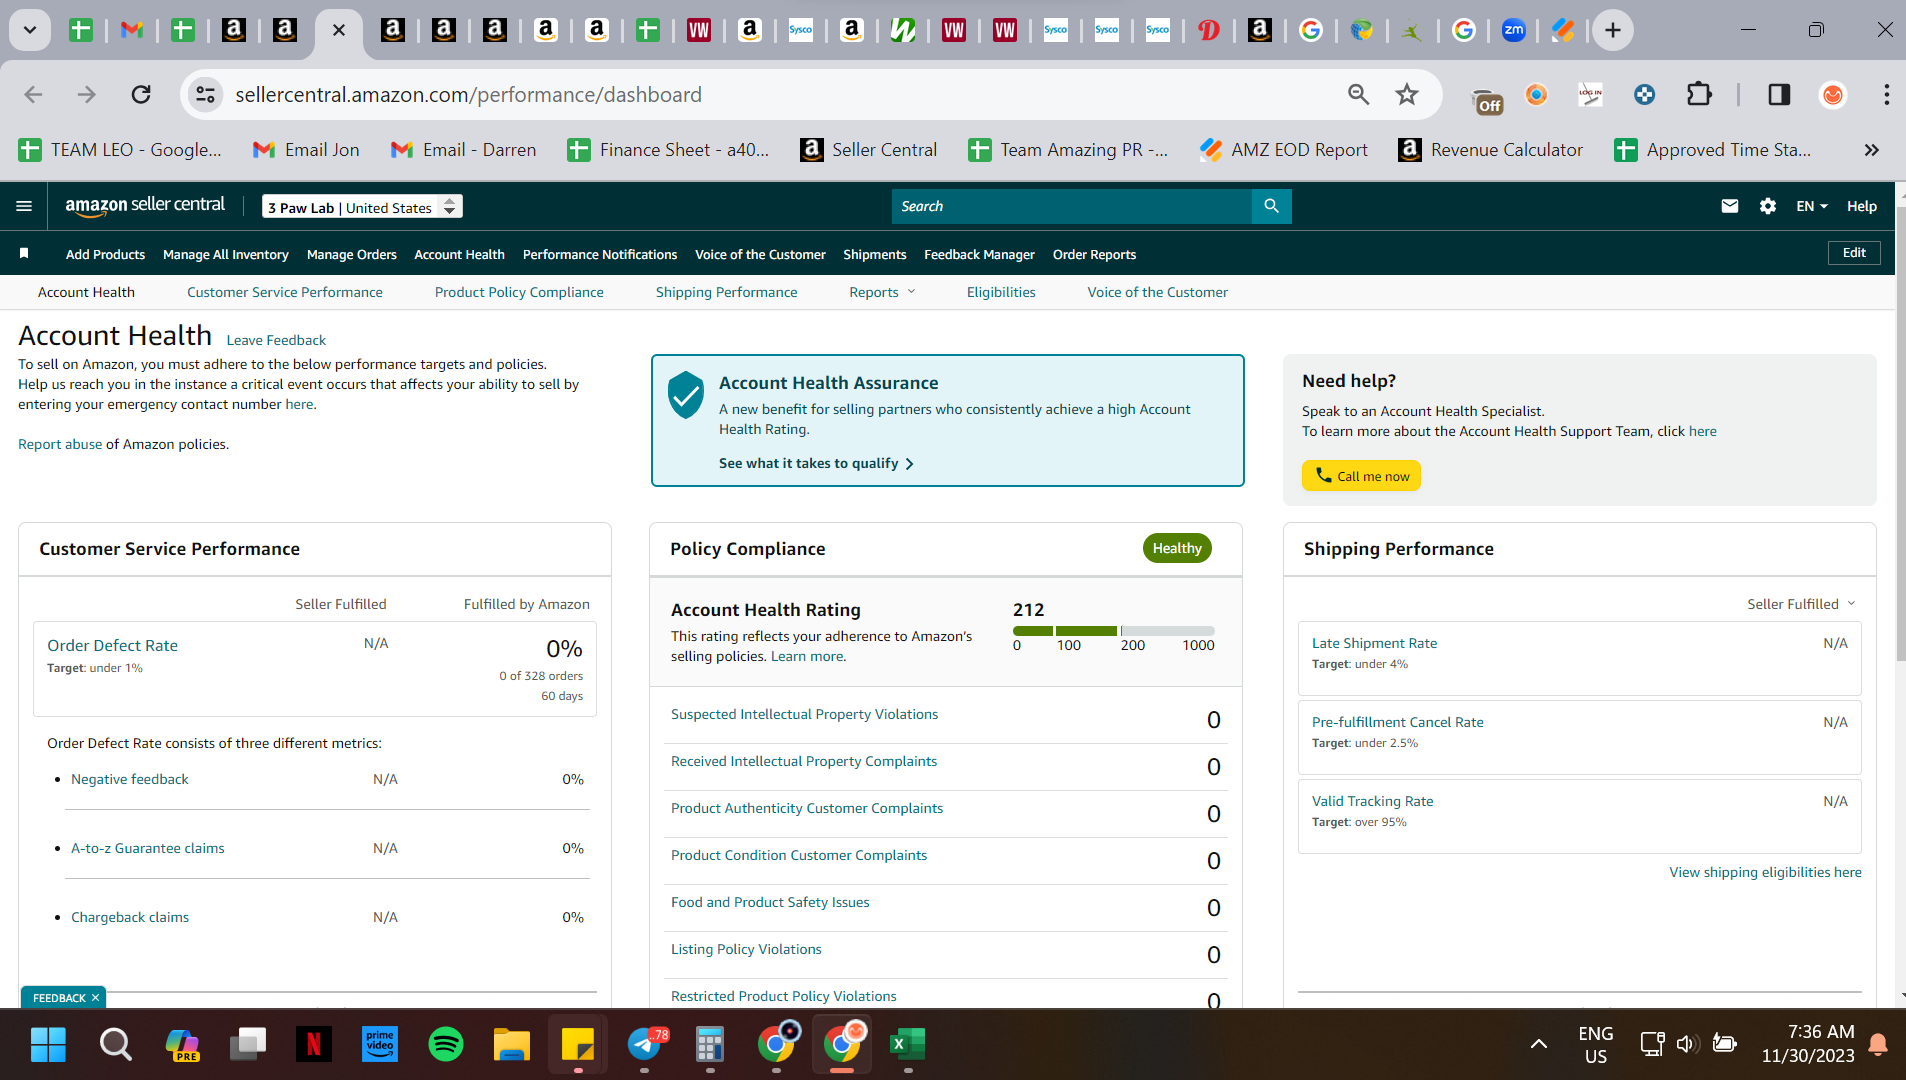This screenshot has height=1080, width=1906.
Task: Click the bookmark flag icon in nav bar
Action: pos(24,254)
